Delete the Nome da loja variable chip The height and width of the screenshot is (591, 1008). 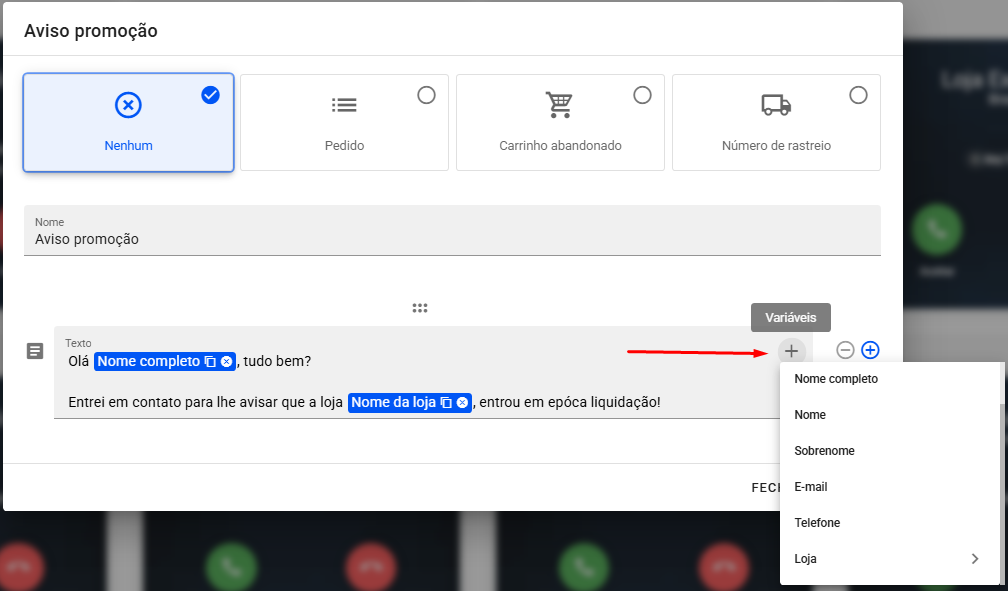pos(462,403)
